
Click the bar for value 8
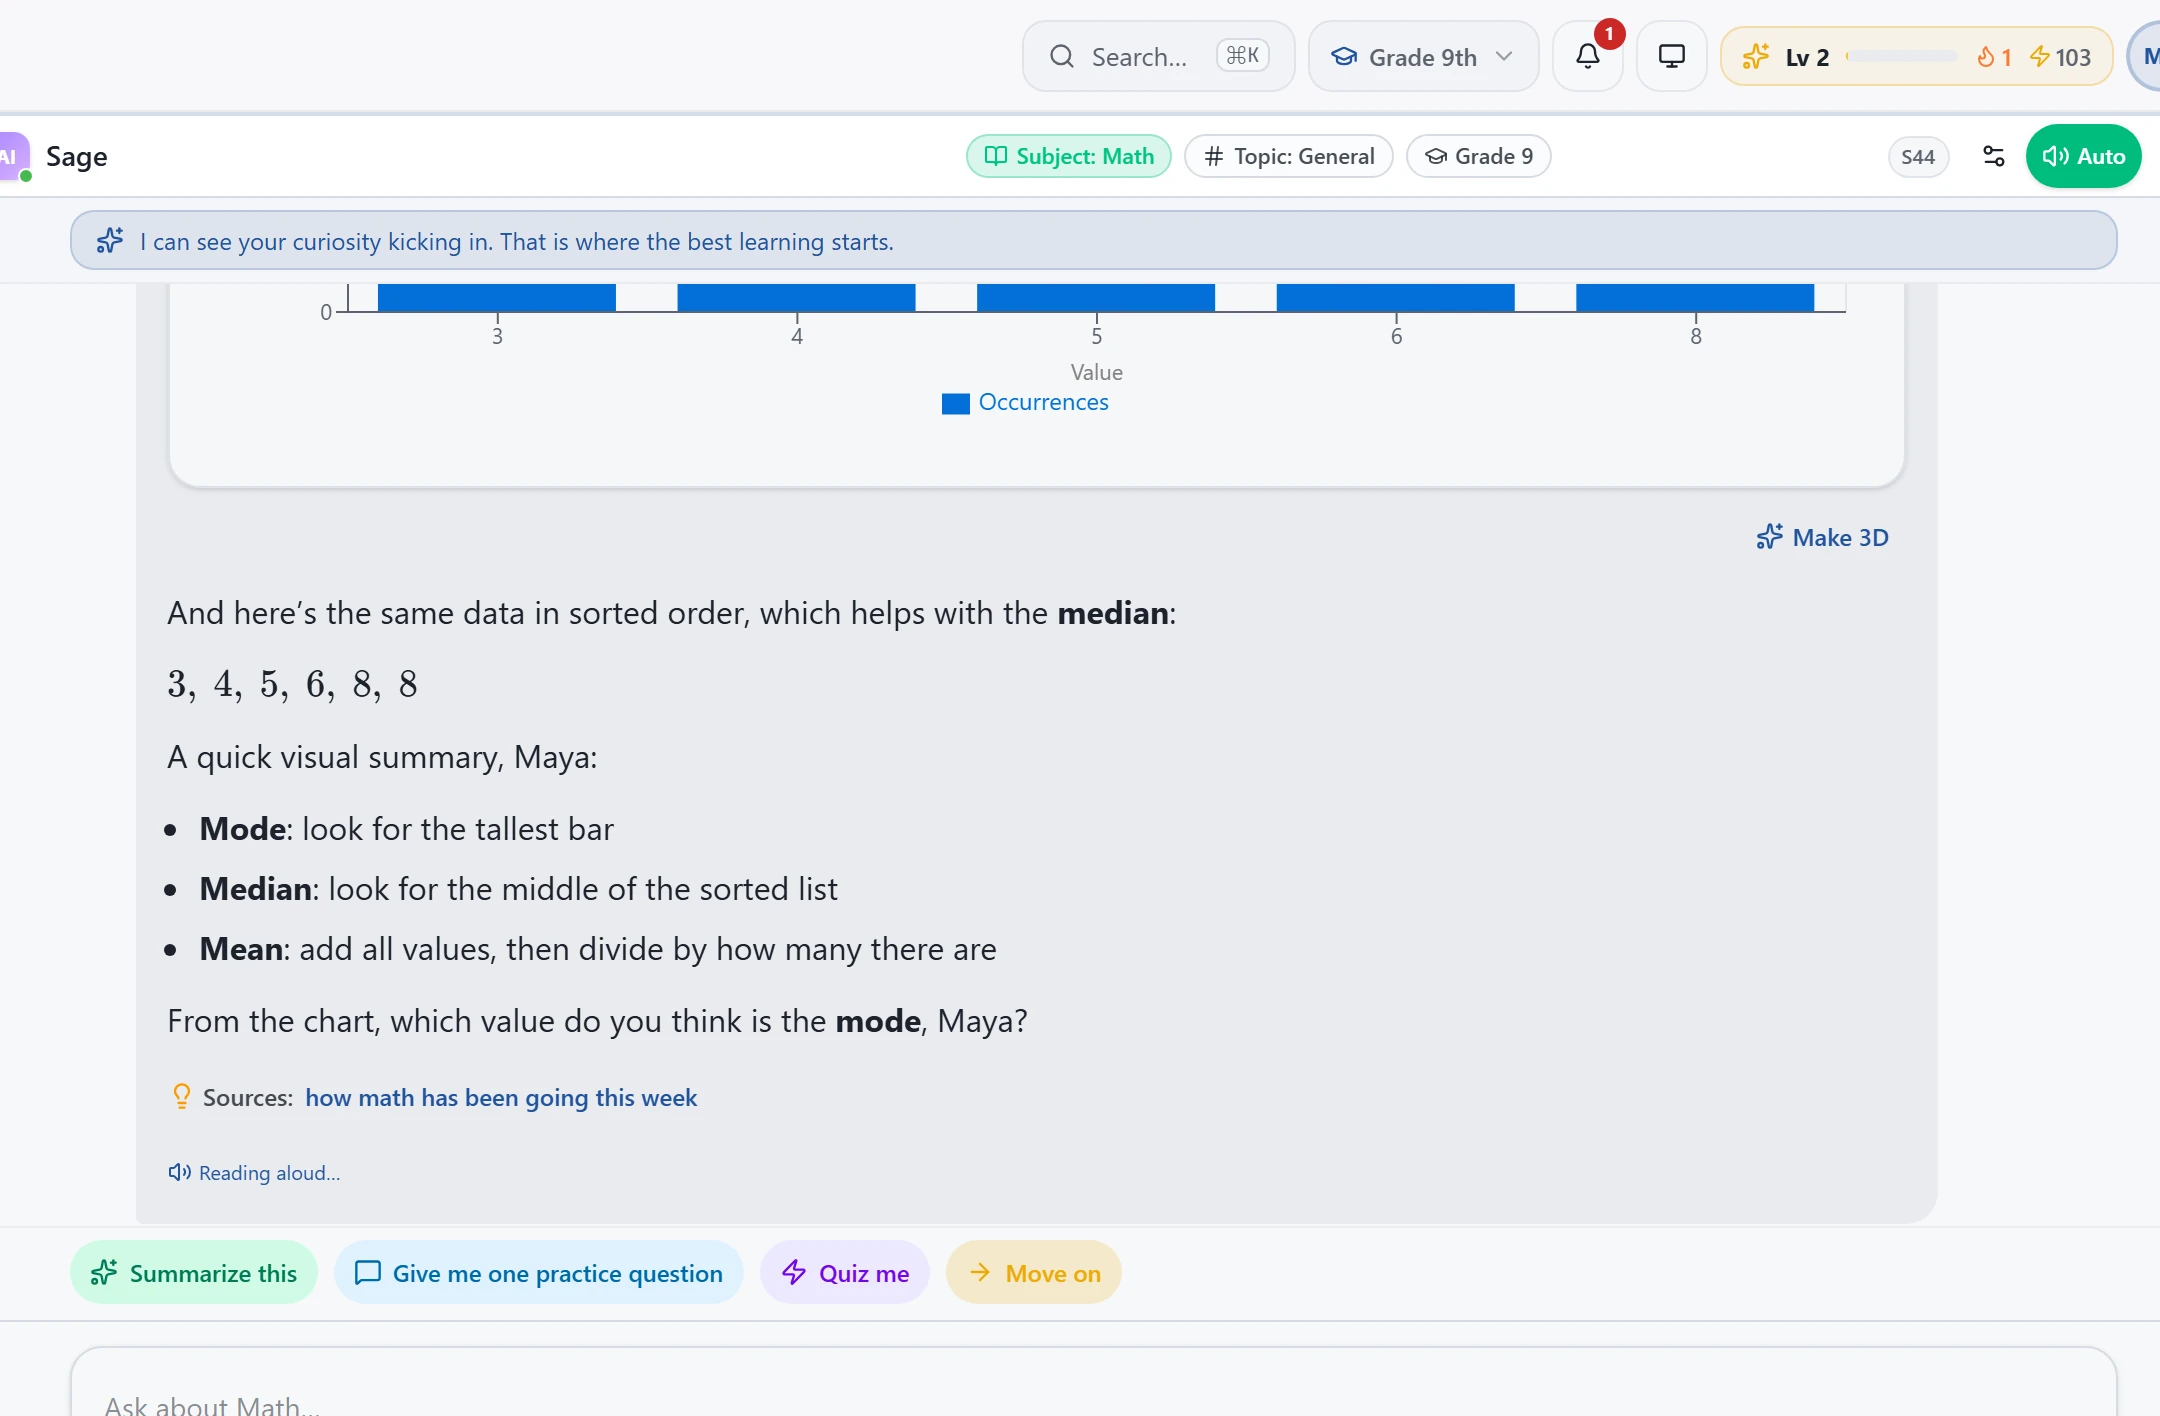(x=1695, y=298)
